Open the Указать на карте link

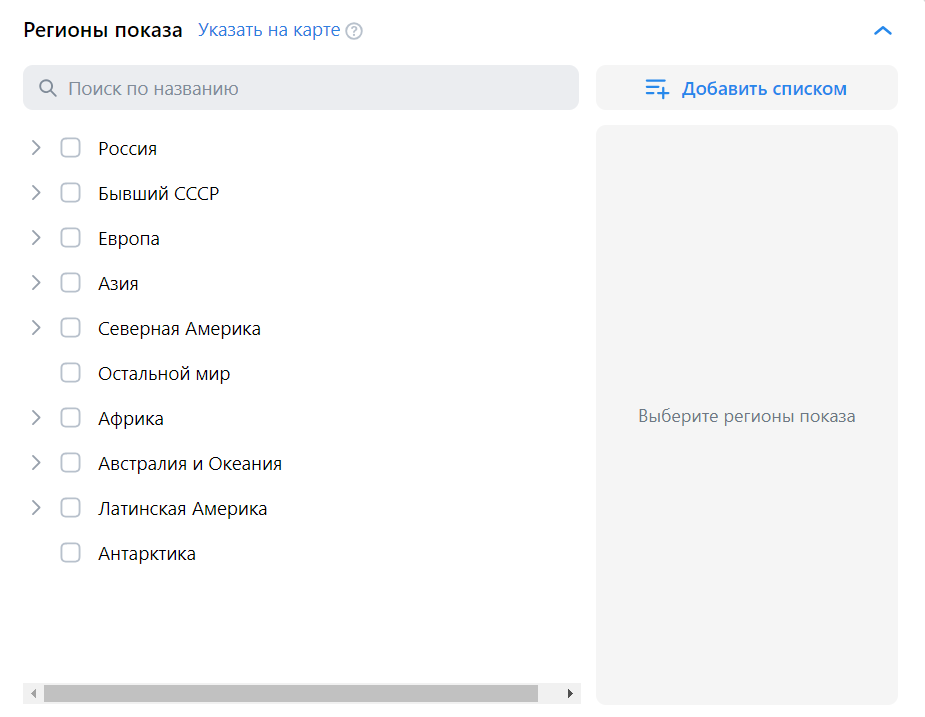(269, 30)
